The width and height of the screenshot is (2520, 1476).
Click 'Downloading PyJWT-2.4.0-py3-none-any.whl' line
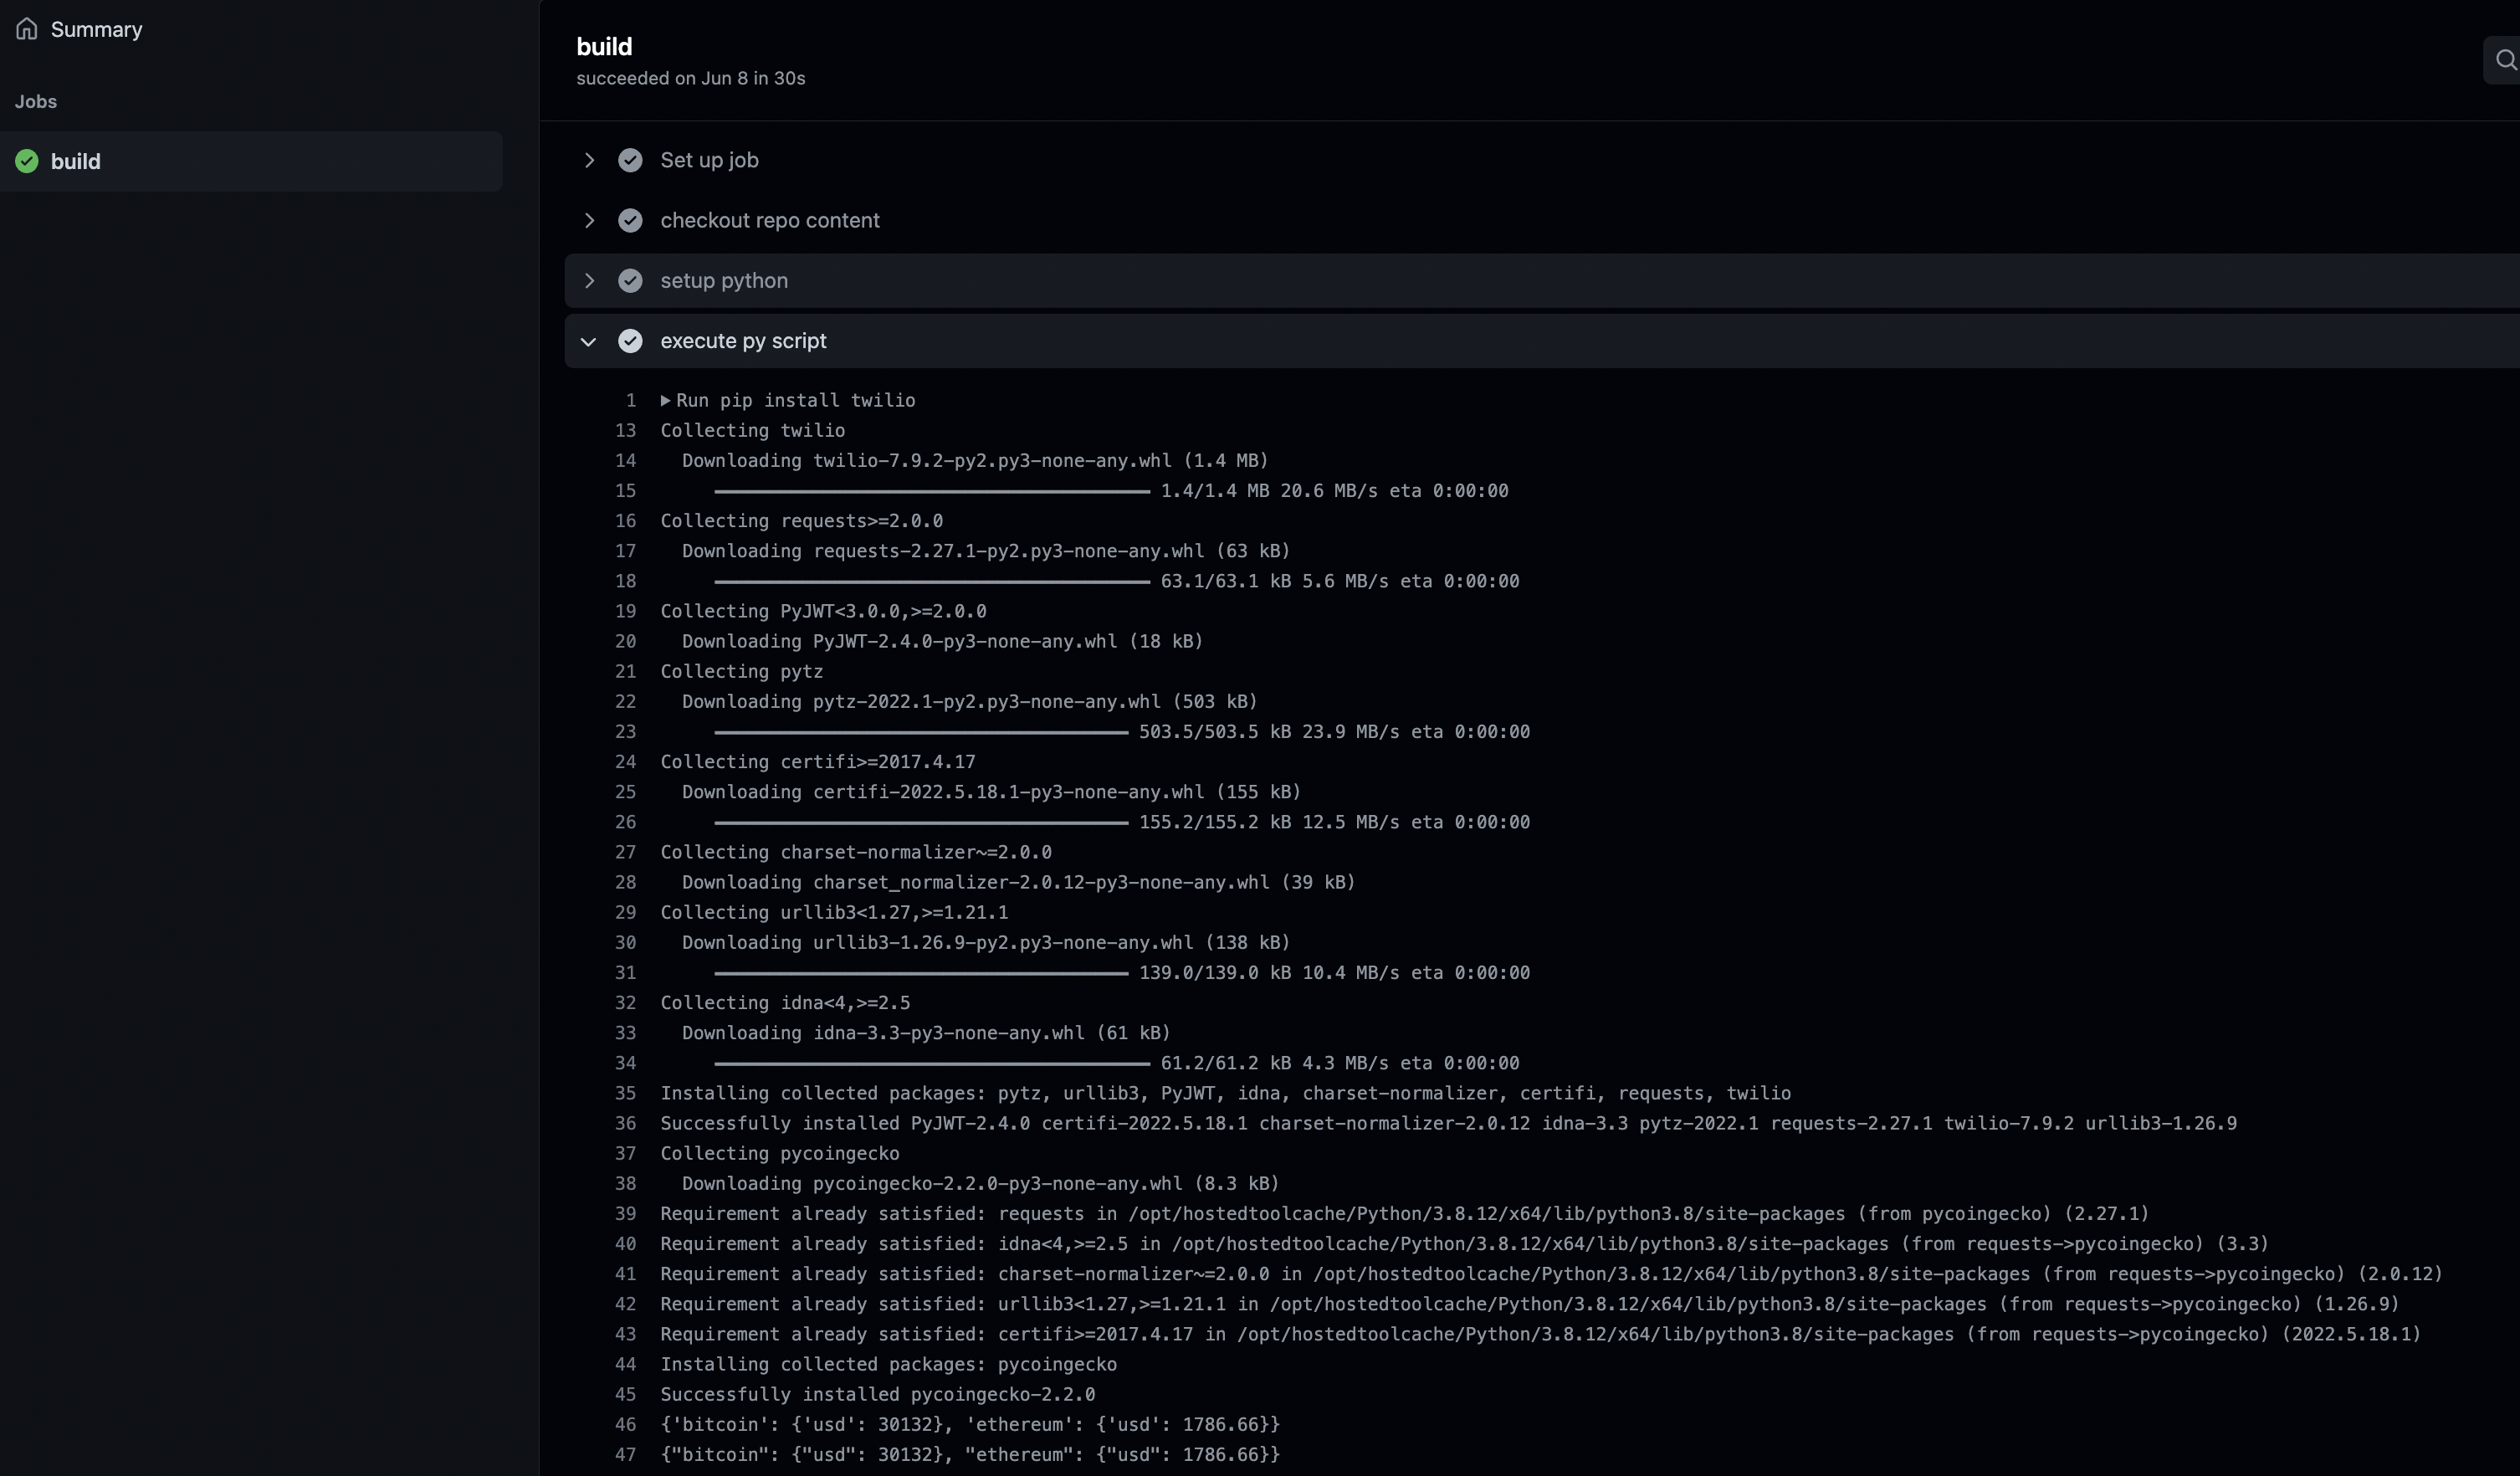click(942, 641)
